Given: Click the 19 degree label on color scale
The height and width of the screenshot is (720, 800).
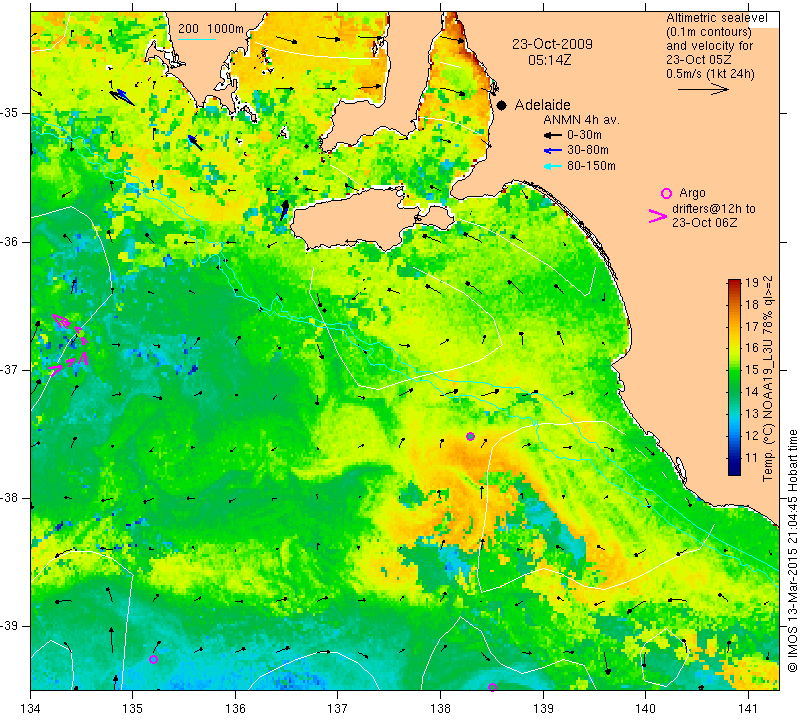Looking at the screenshot, I should click(752, 283).
